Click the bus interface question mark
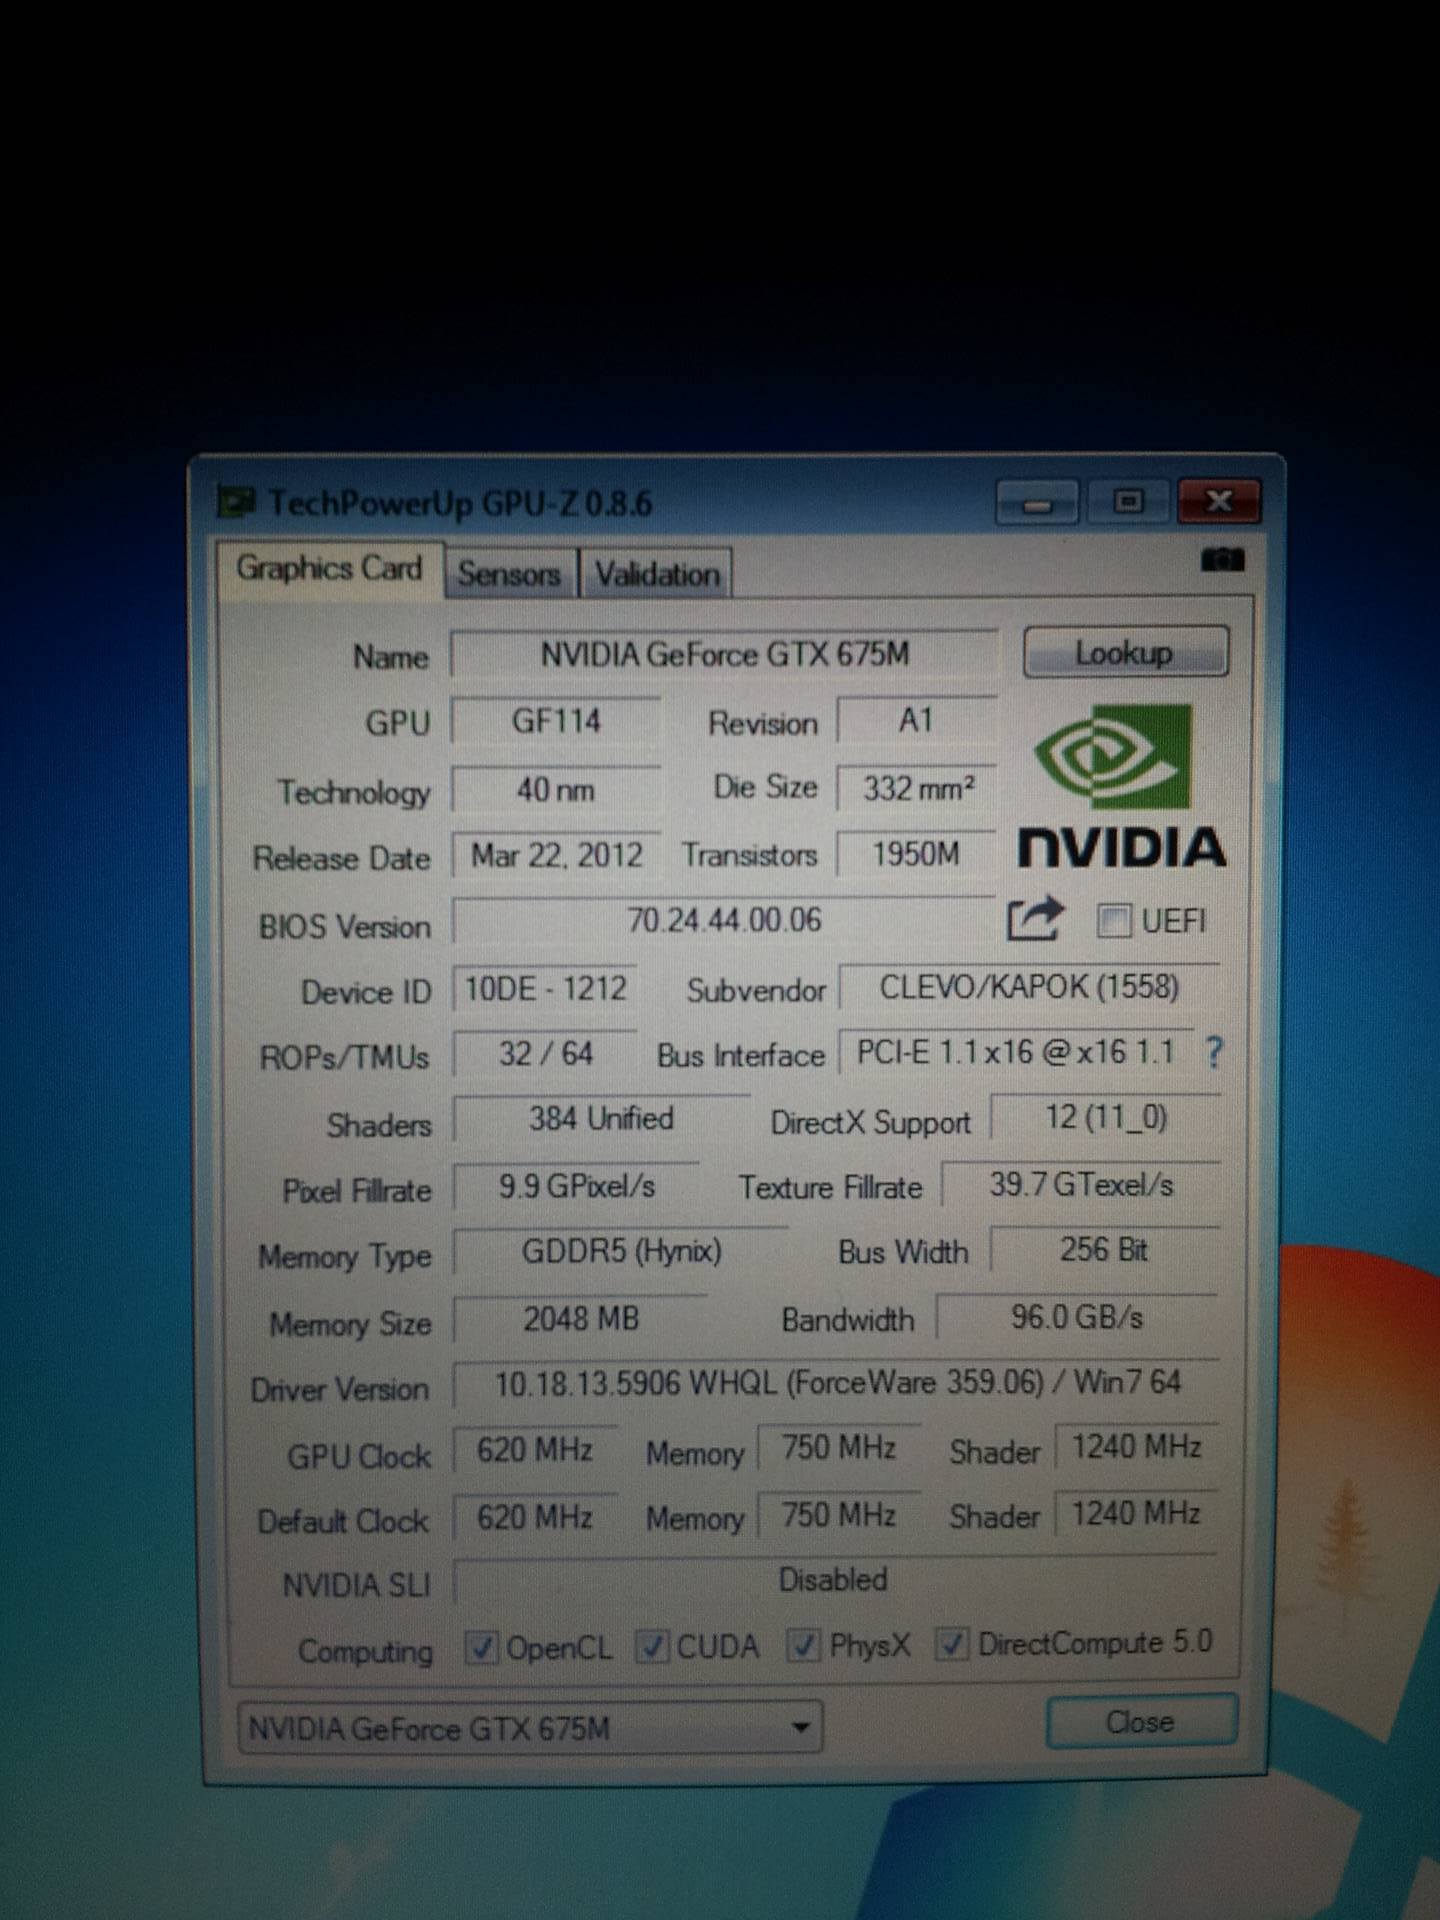 pos(1213,1052)
